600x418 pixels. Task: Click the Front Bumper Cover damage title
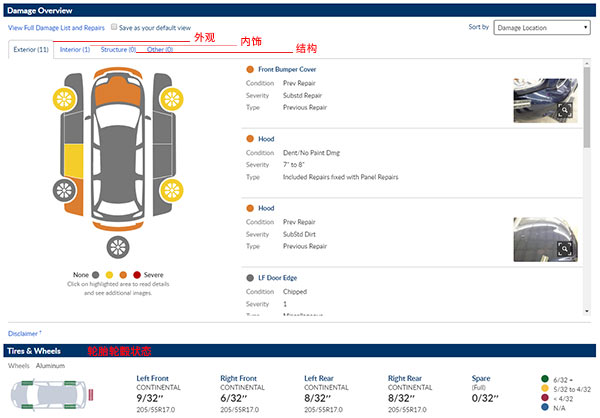tap(287, 69)
